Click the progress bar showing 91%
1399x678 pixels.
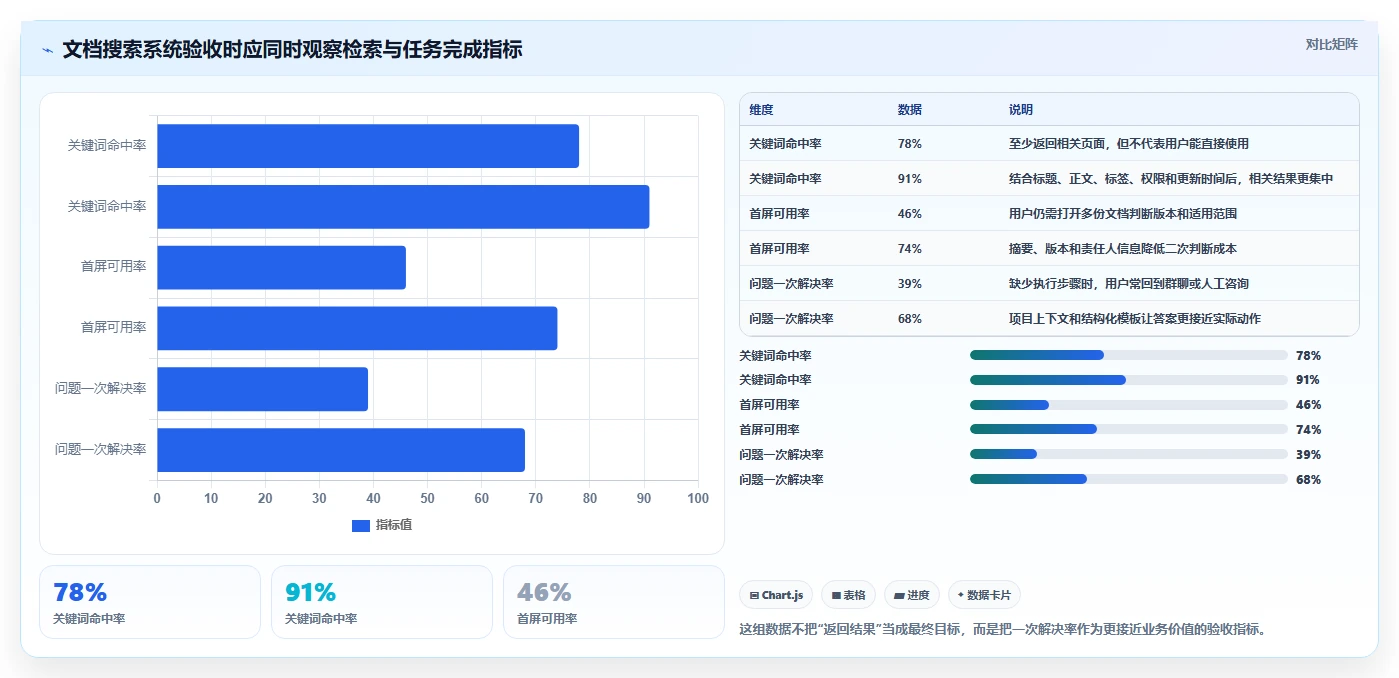click(x=1128, y=380)
